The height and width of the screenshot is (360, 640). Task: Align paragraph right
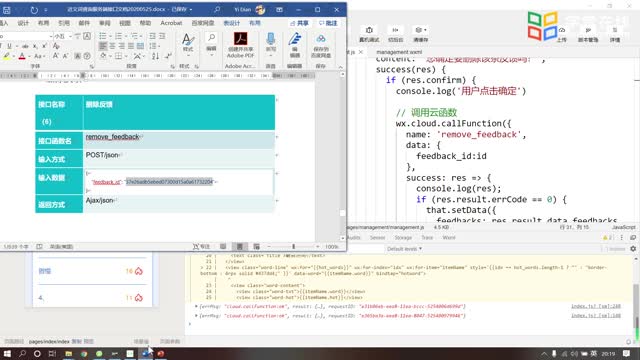click(x=122, y=46)
